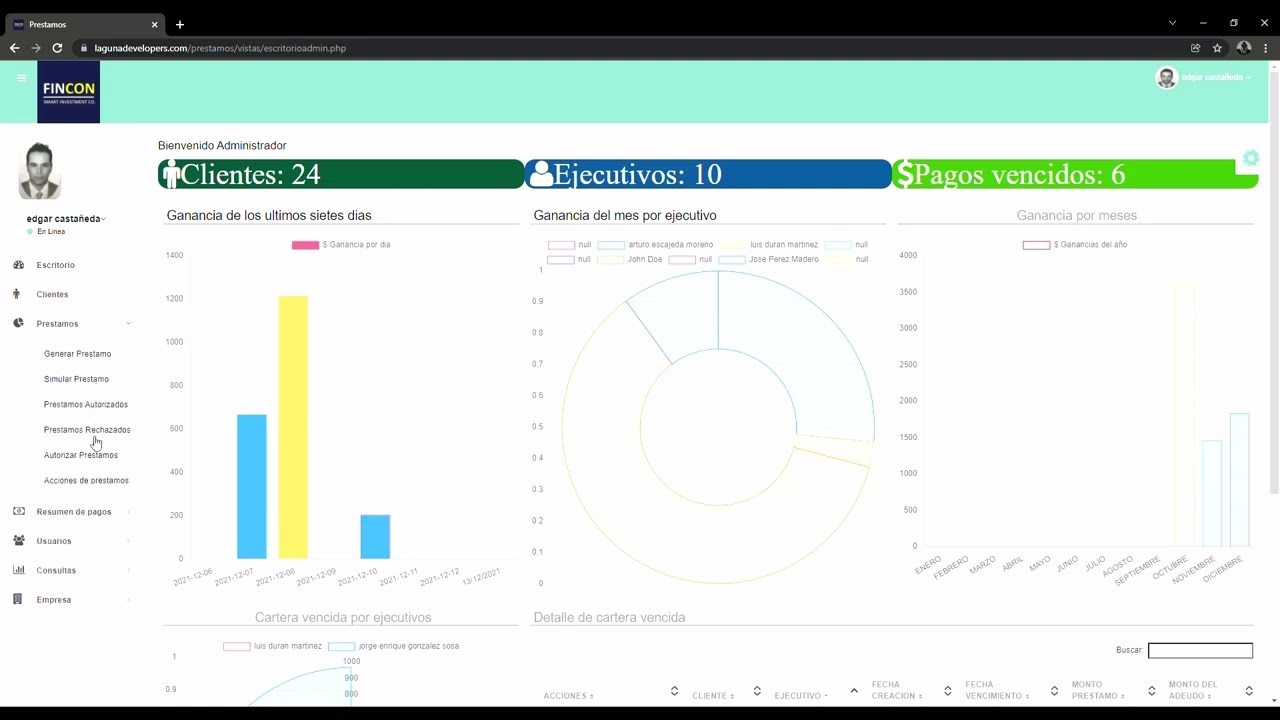
Task: Toggle 'luis duran martinez' cartera vencida legend
Action: pos(272,646)
